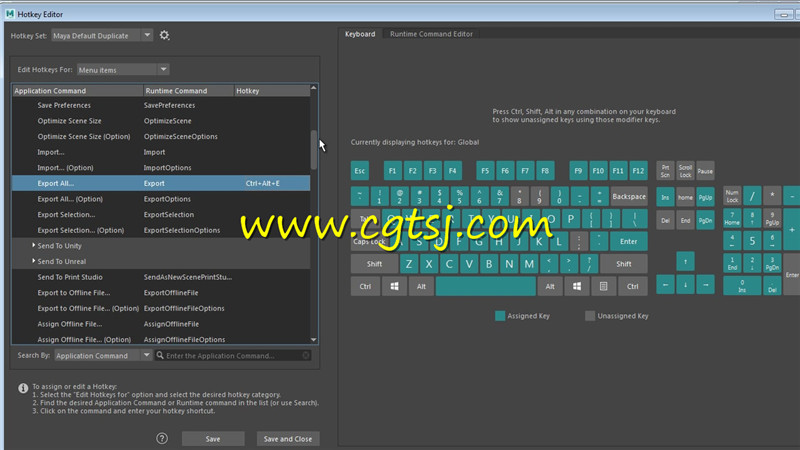Select the Export Selection... row
This screenshot has height=450, width=800.
coord(161,215)
